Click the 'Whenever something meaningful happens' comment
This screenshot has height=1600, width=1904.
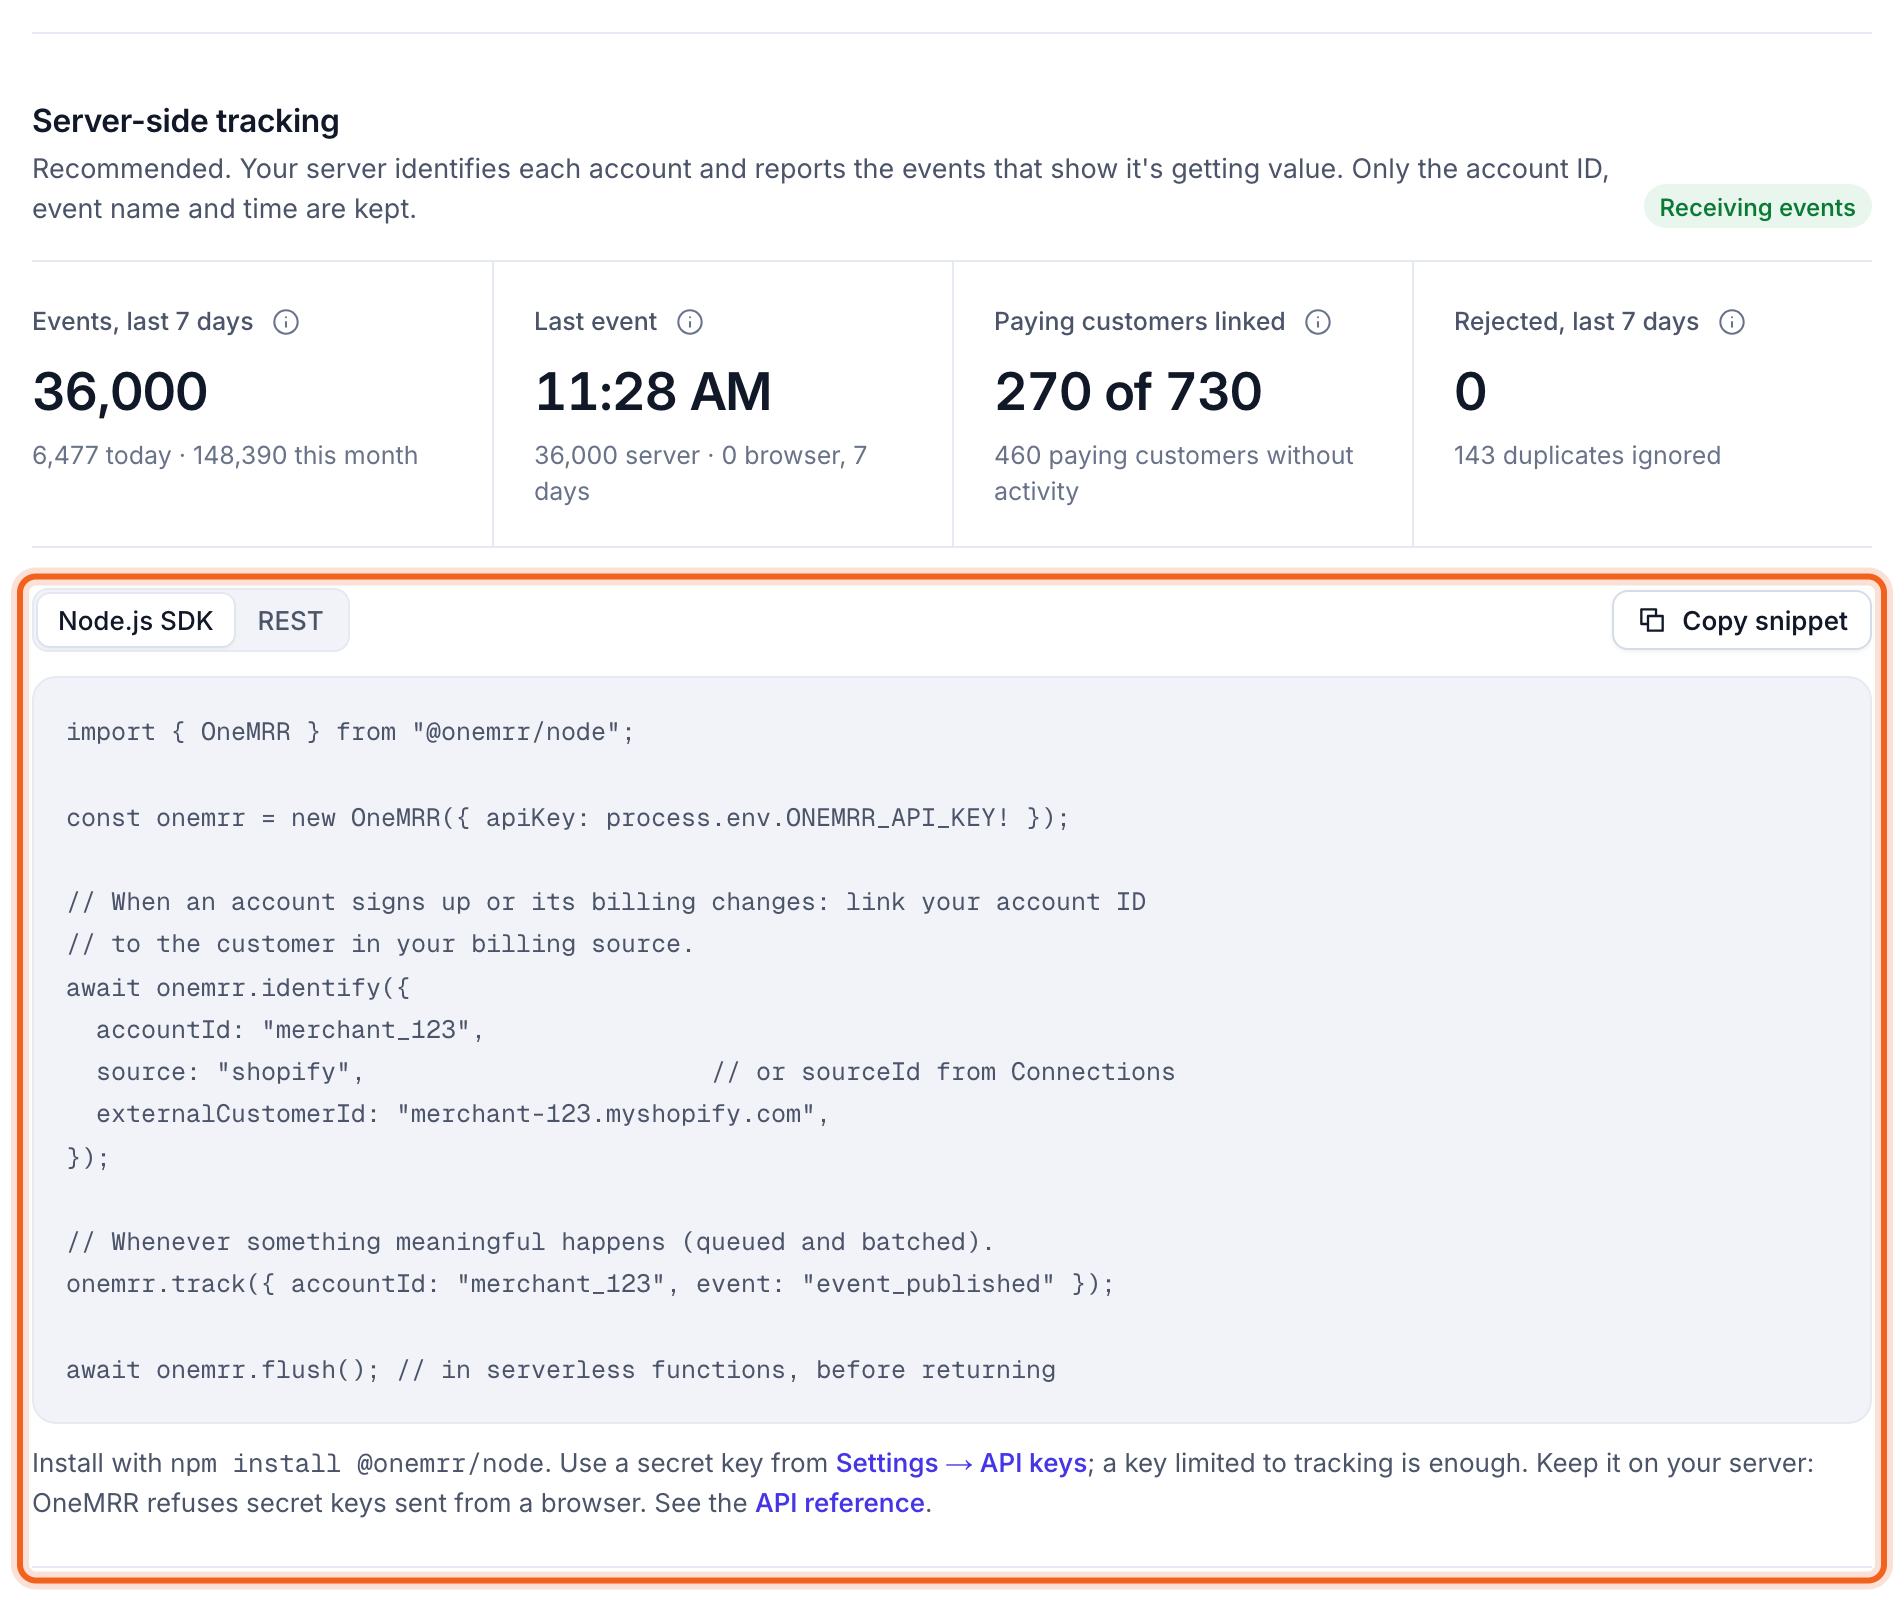pos(530,1242)
